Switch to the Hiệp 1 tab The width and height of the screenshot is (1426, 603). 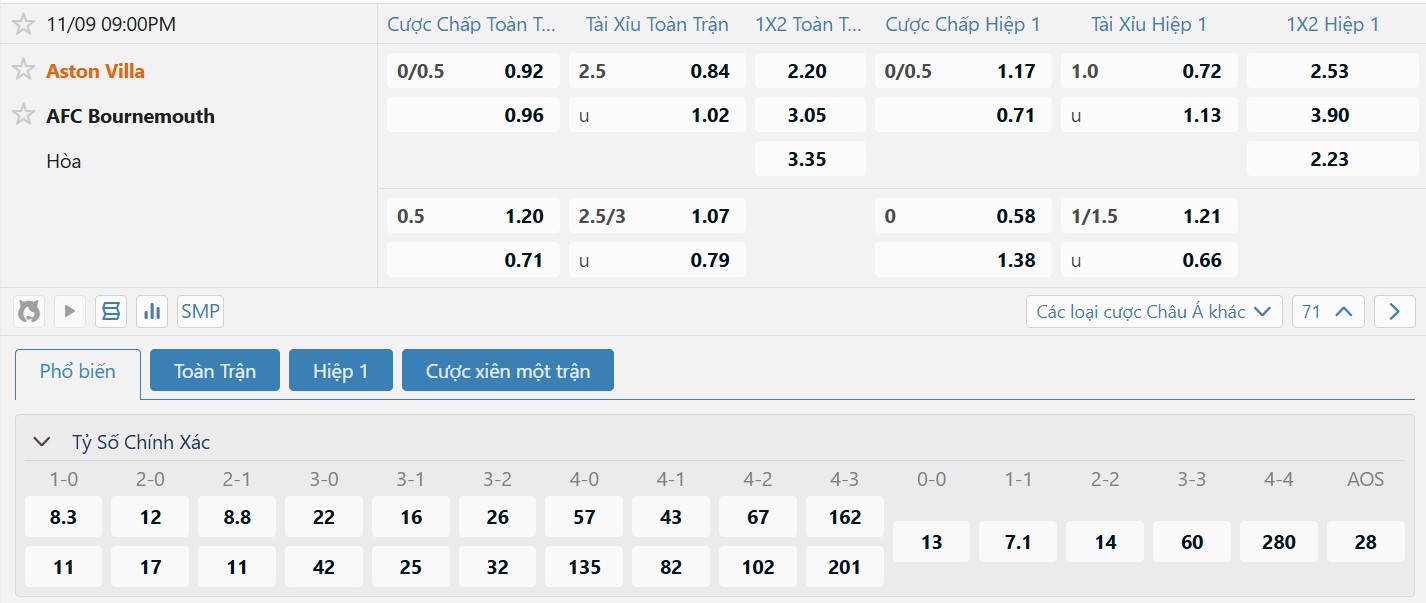[340, 371]
